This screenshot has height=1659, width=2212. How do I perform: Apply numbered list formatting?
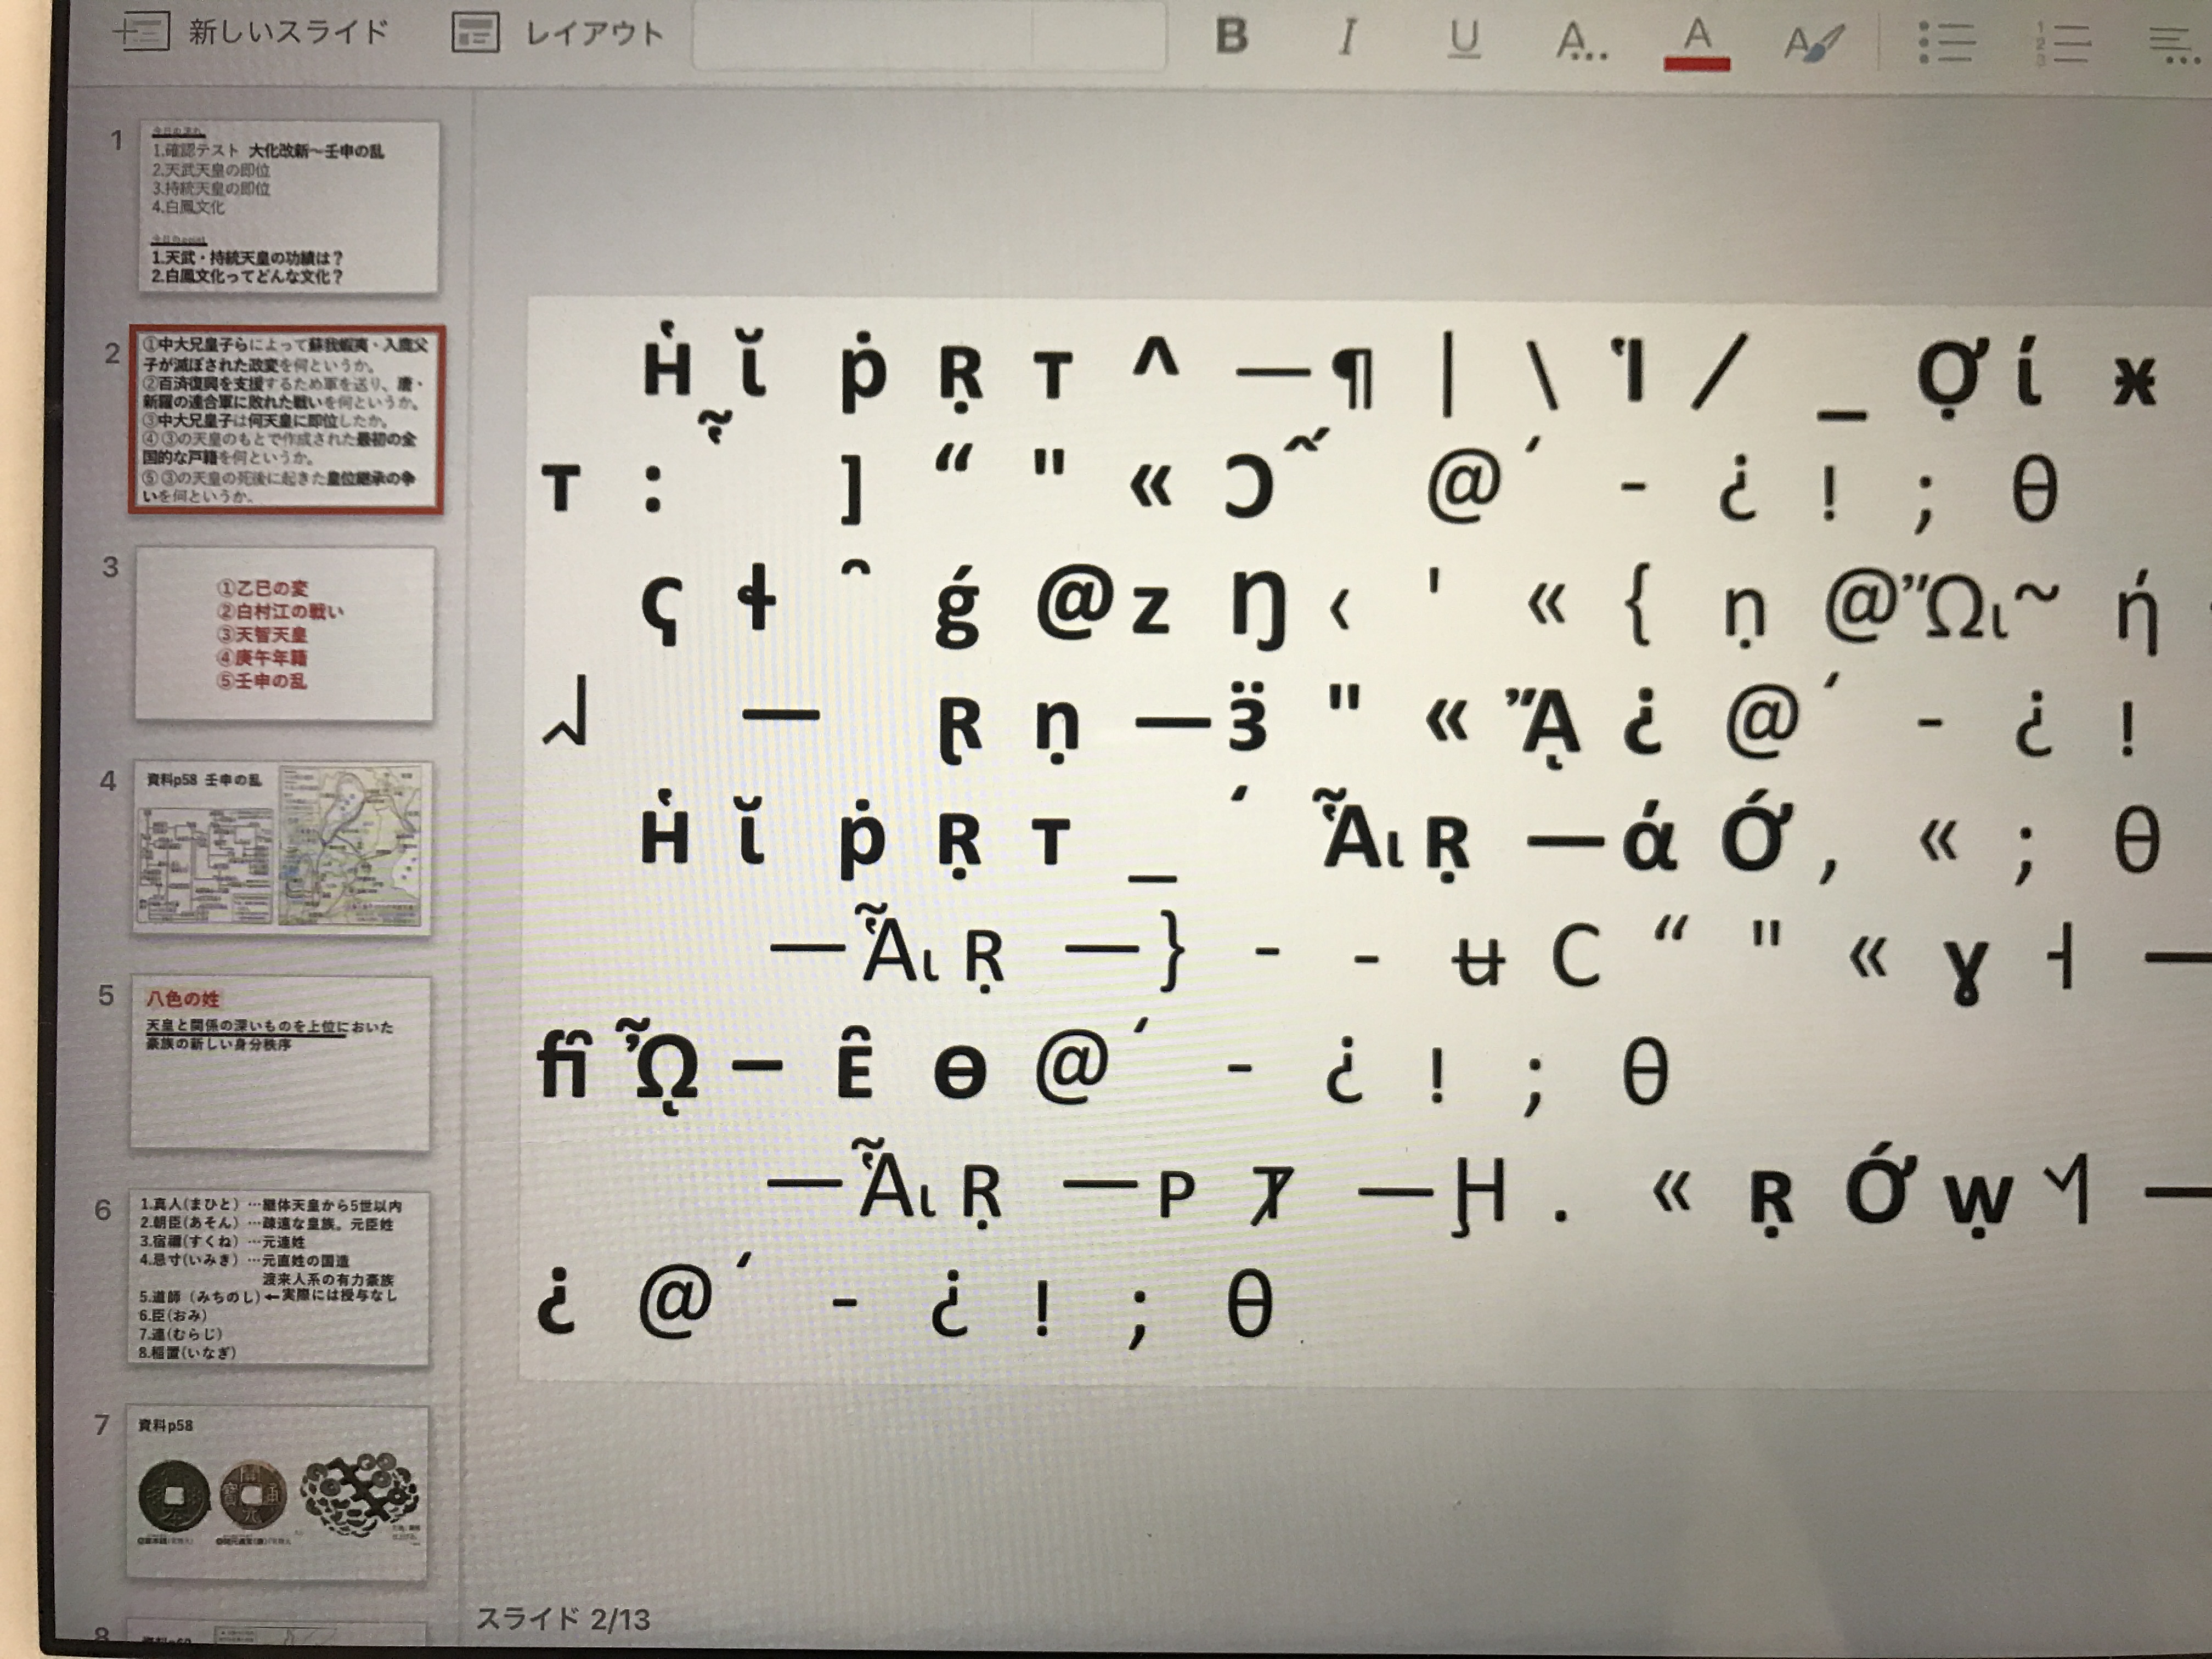pyautogui.click(x=2062, y=44)
